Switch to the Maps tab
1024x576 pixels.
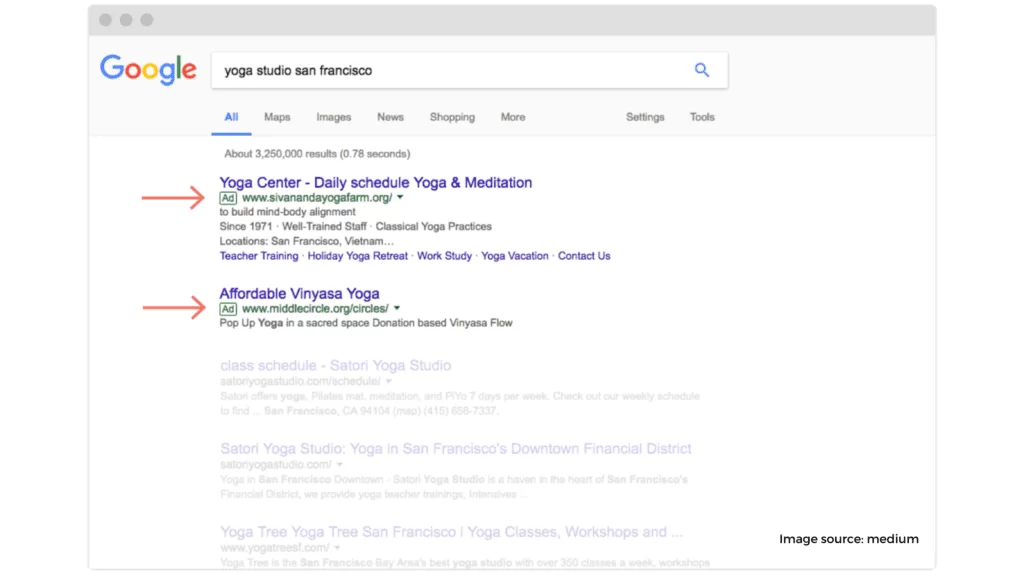277,117
